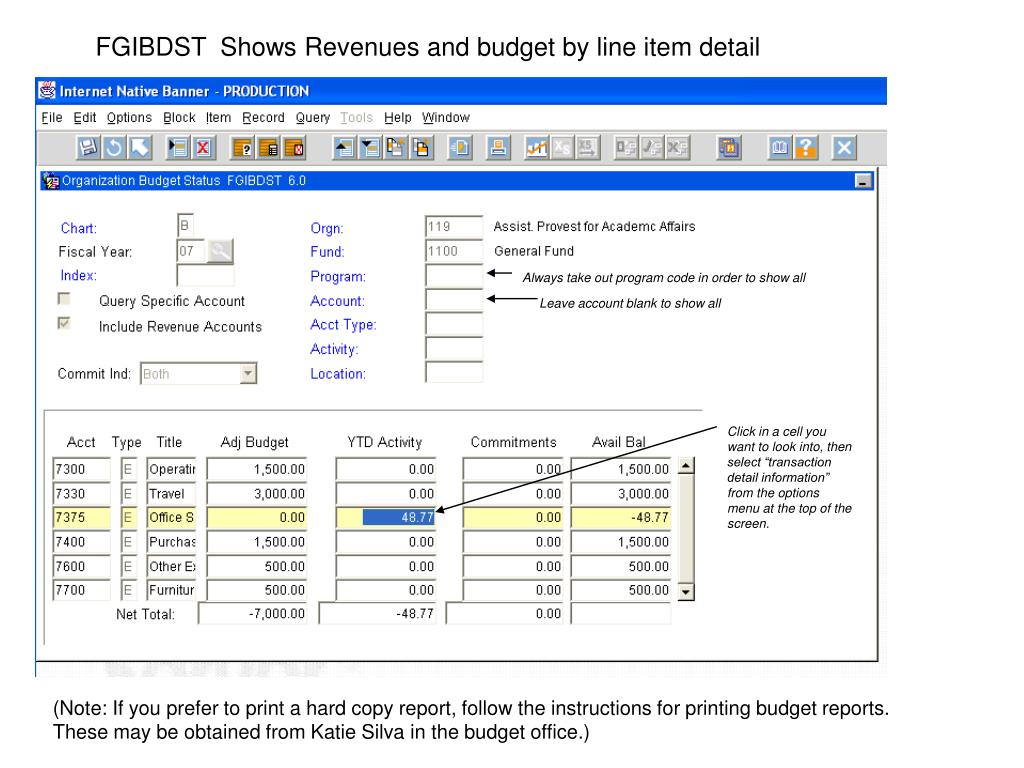The width and height of the screenshot is (1024, 768).
Task: Click the empty Program field
Action: click(454, 276)
